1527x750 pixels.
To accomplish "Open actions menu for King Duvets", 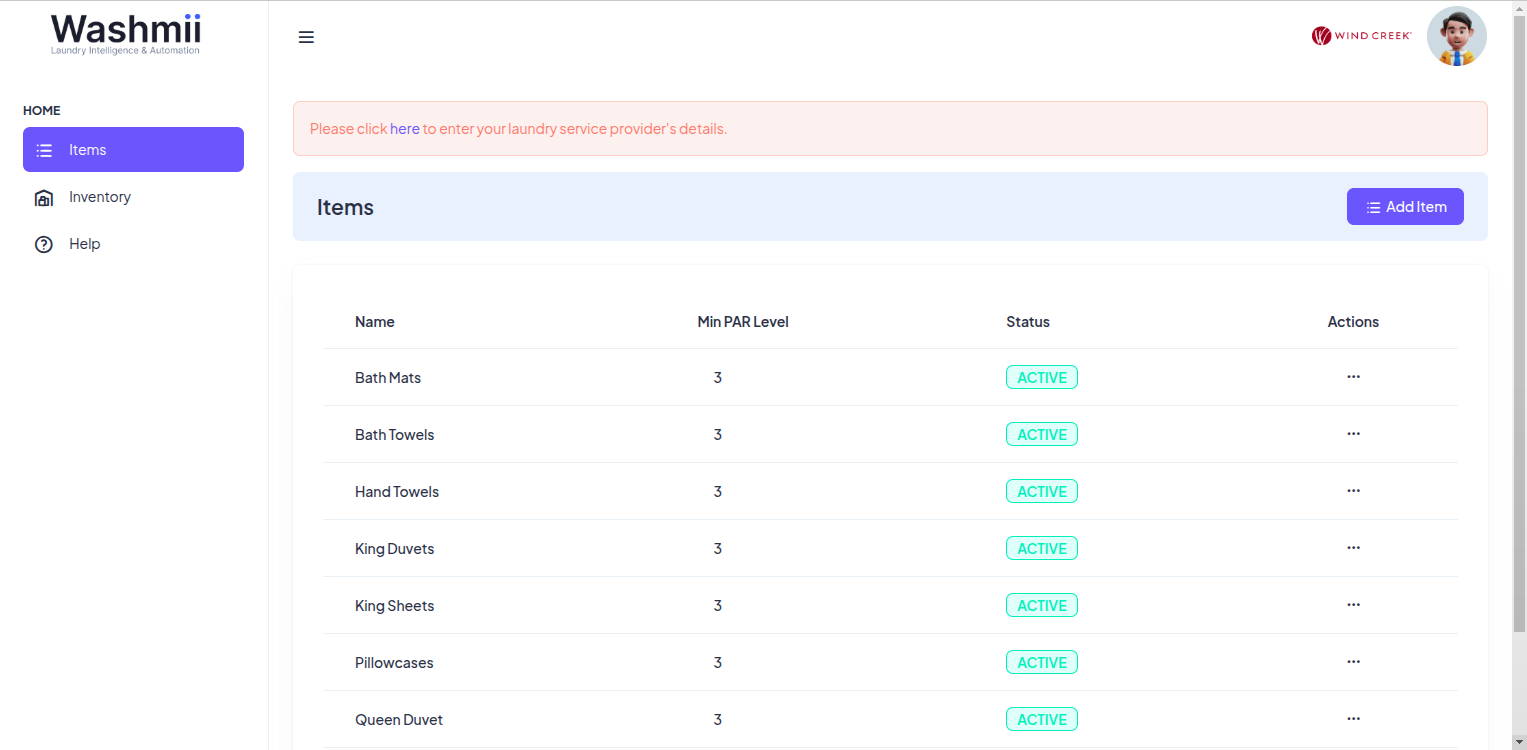I will pos(1353,548).
